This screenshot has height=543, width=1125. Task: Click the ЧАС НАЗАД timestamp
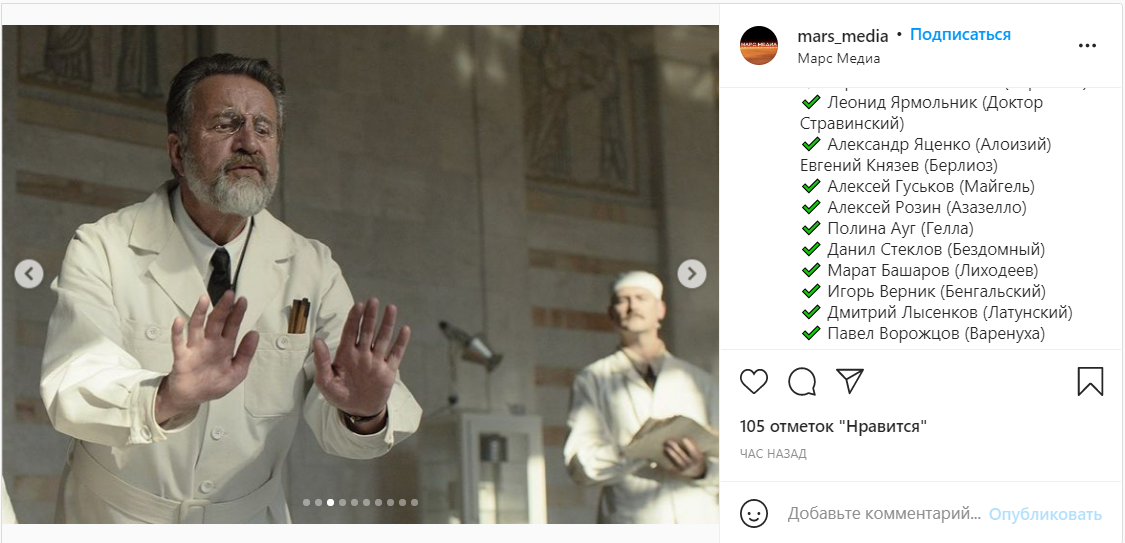(773, 454)
